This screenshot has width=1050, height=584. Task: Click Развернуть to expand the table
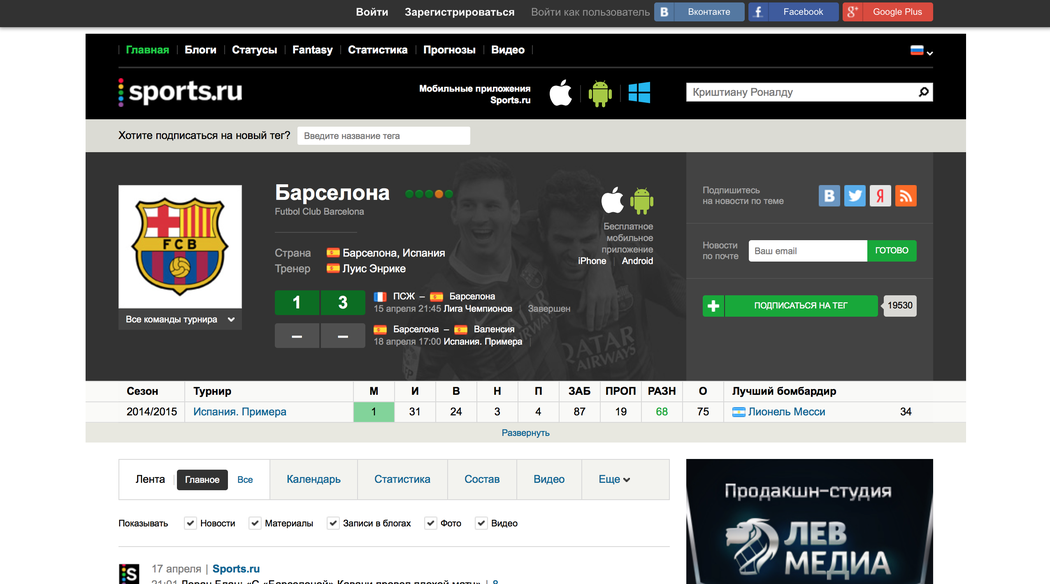[x=525, y=433]
